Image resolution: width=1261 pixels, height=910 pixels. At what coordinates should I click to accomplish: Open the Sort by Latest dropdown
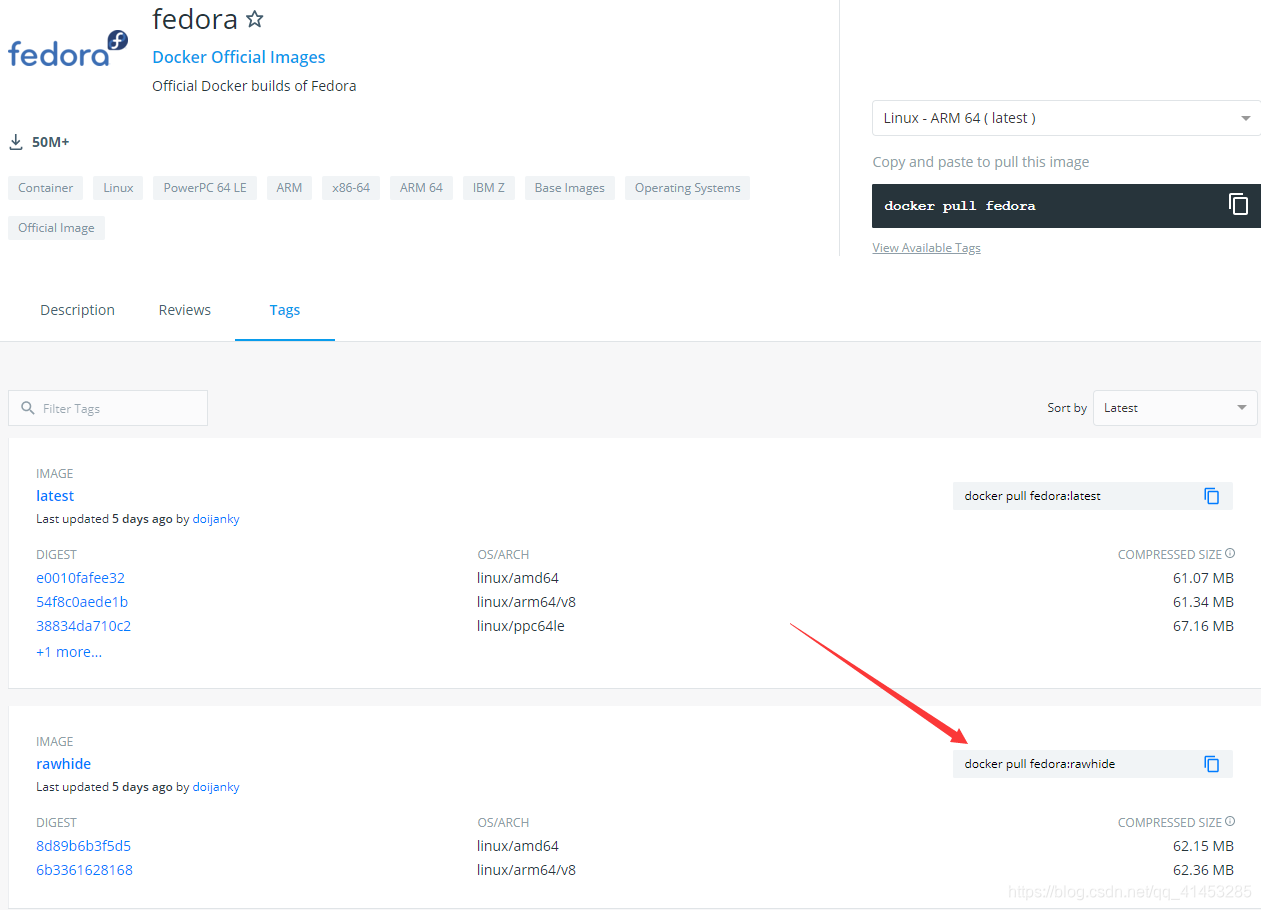1175,408
